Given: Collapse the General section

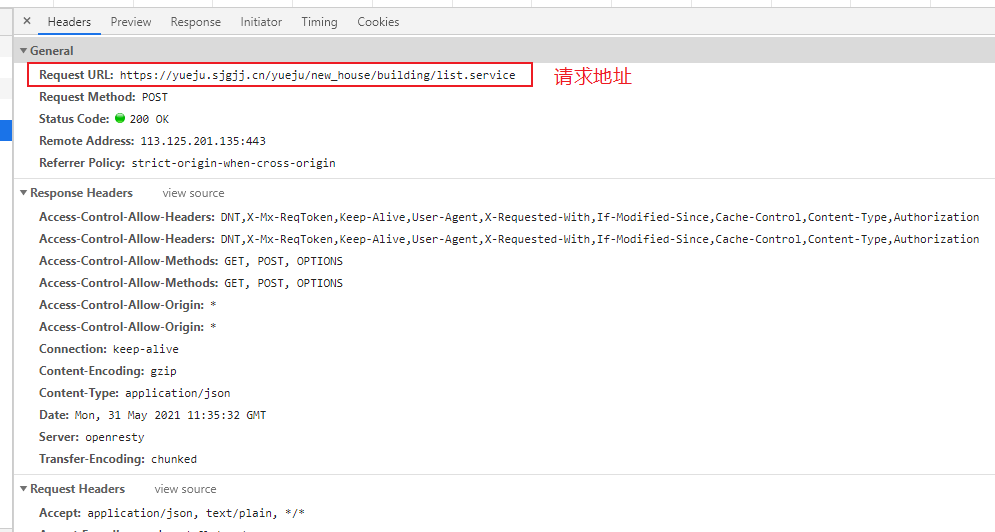Looking at the screenshot, I should (23, 51).
